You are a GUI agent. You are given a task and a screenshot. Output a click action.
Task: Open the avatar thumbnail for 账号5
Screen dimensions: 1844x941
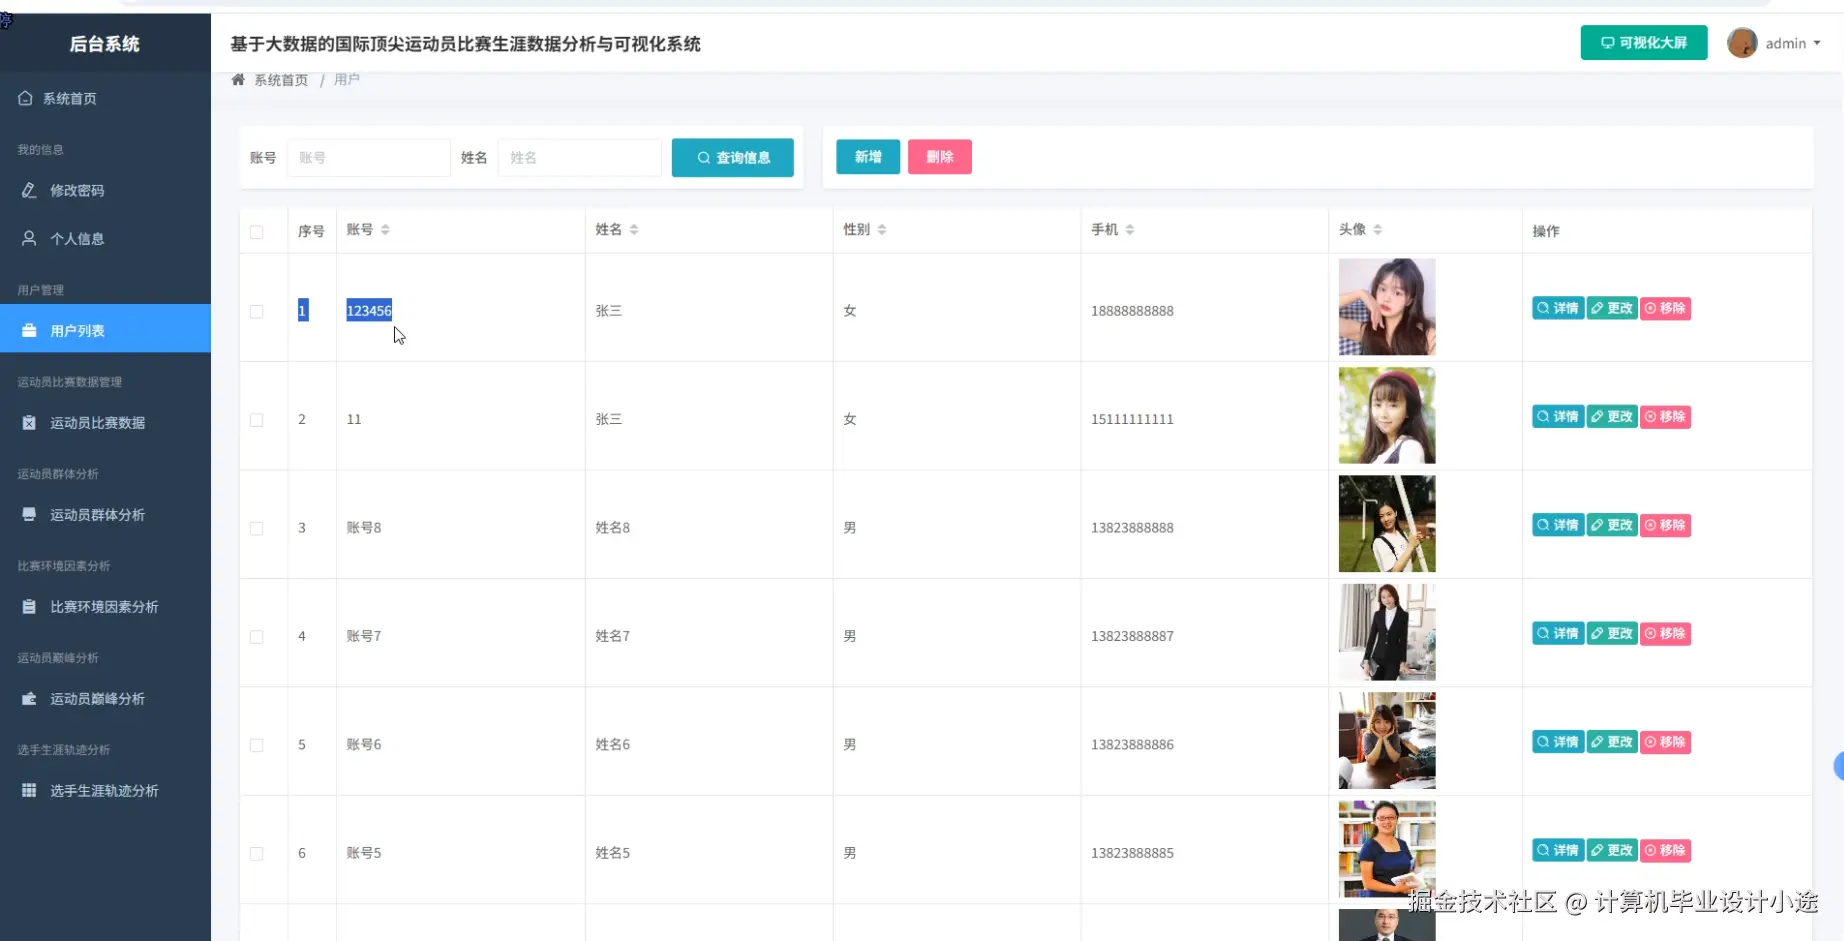(1387, 849)
